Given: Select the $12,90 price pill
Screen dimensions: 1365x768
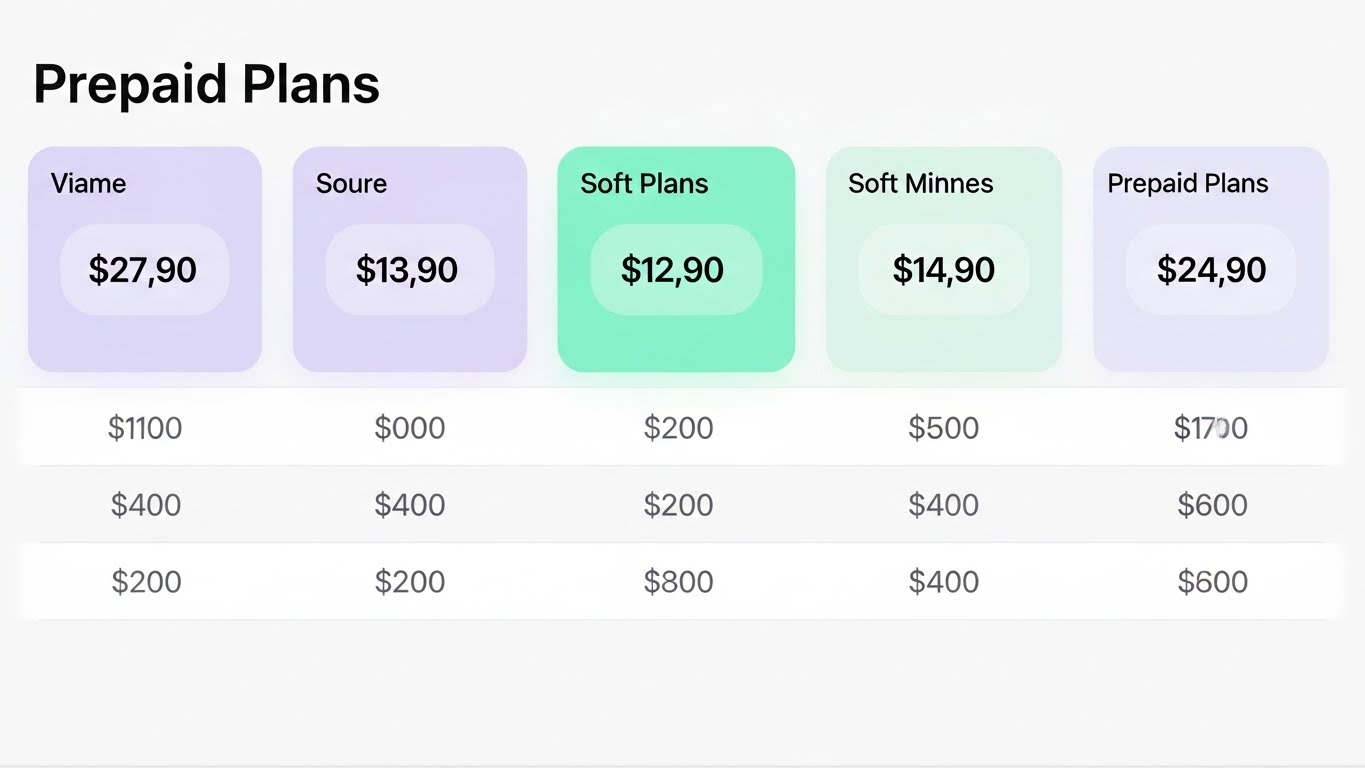Looking at the screenshot, I should click(x=676, y=270).
